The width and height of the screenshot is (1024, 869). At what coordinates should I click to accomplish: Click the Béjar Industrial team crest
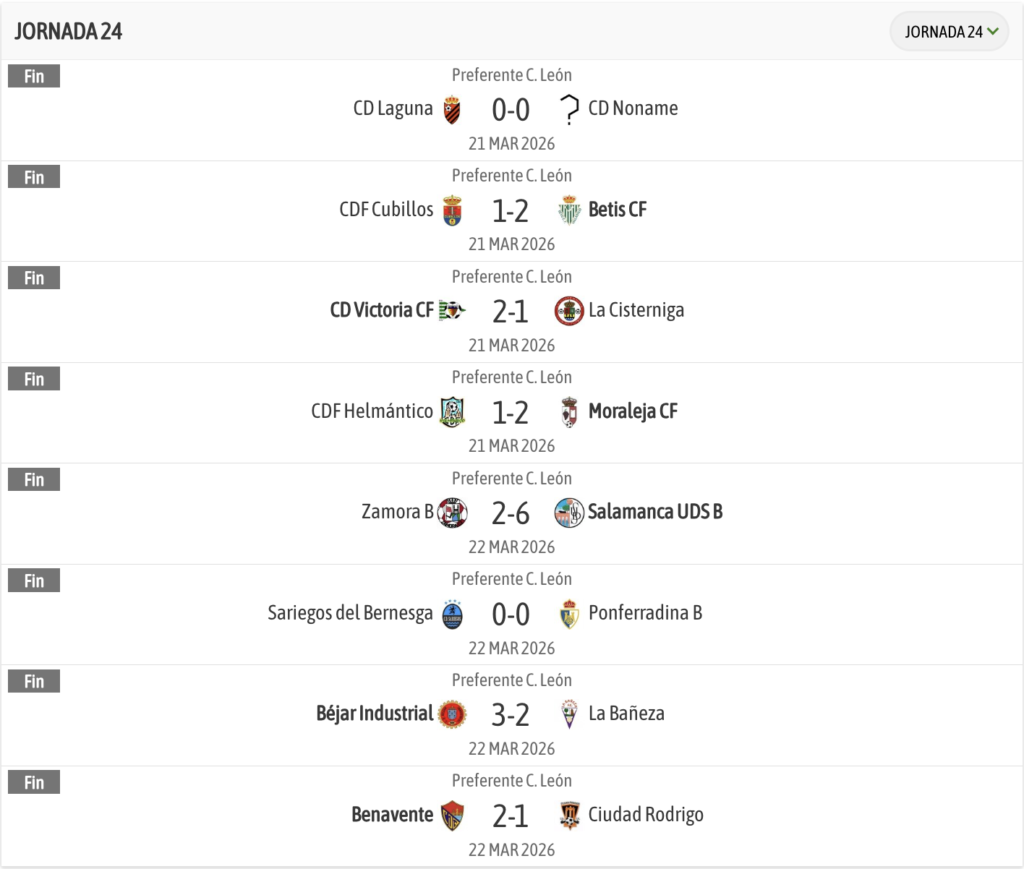tap(452, 714)
